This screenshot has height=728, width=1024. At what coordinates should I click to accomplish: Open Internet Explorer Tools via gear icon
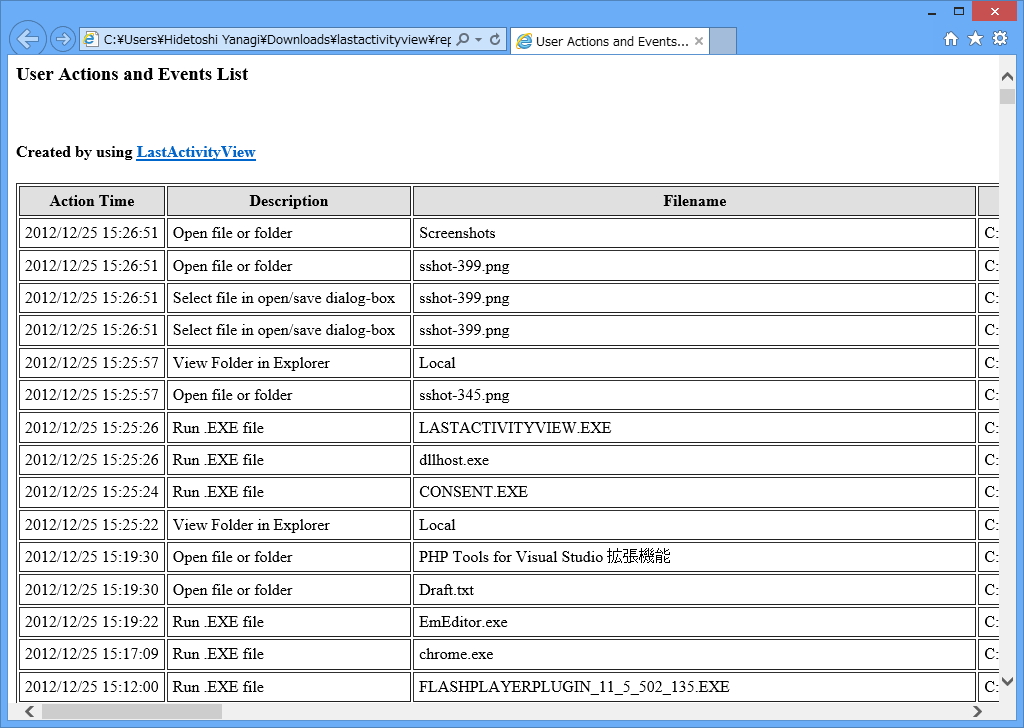[x=1000, y=40]
